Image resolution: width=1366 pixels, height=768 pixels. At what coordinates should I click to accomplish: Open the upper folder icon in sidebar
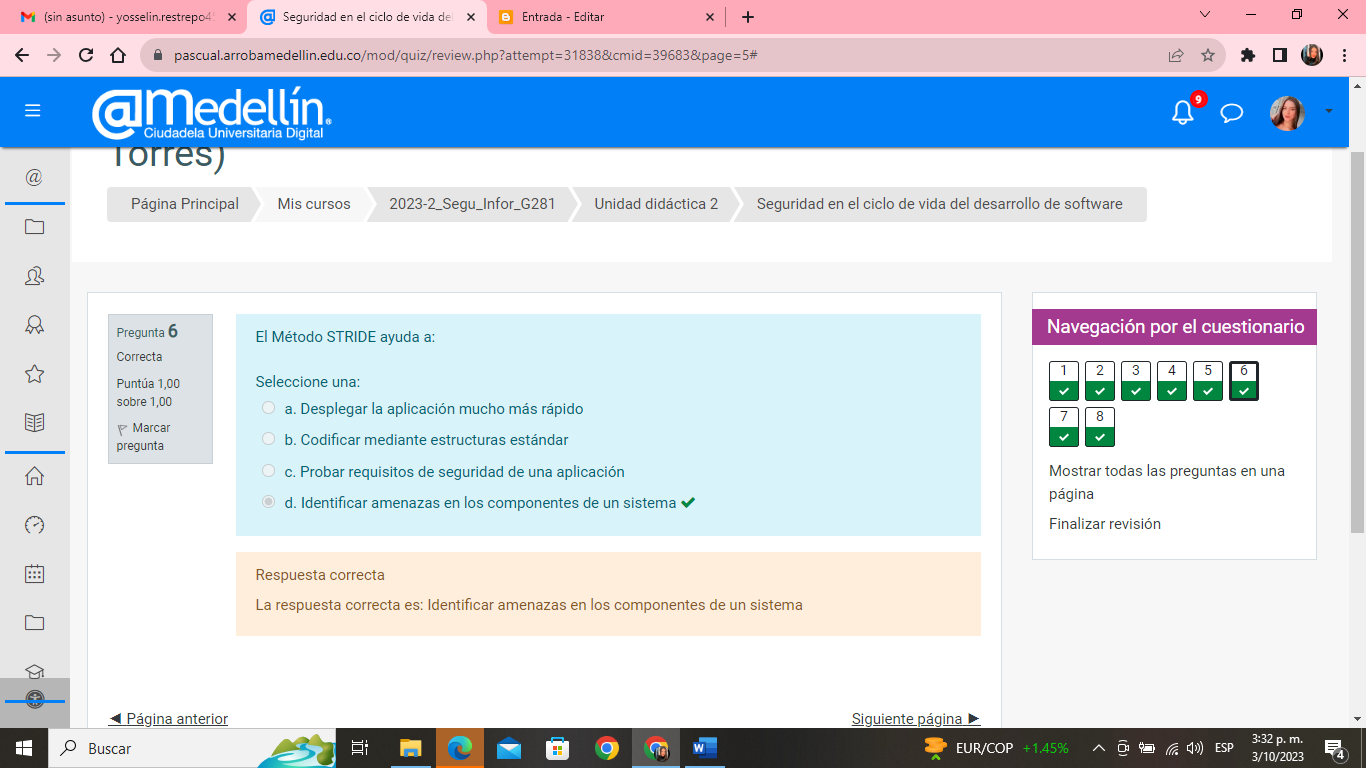(34, 227)
